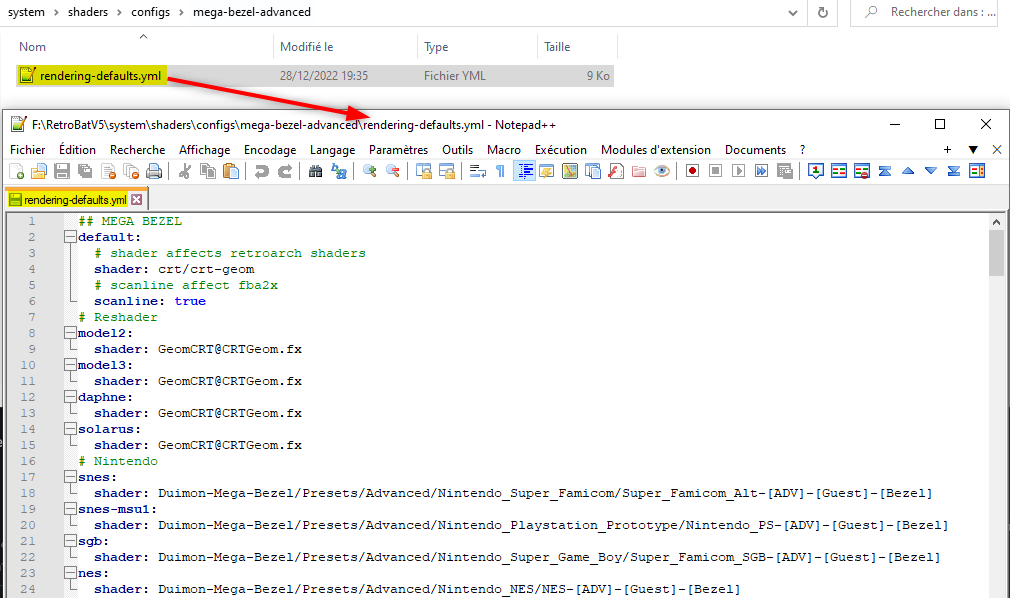
Task: Click the Explorer refresh button
Action: [822, 12]
